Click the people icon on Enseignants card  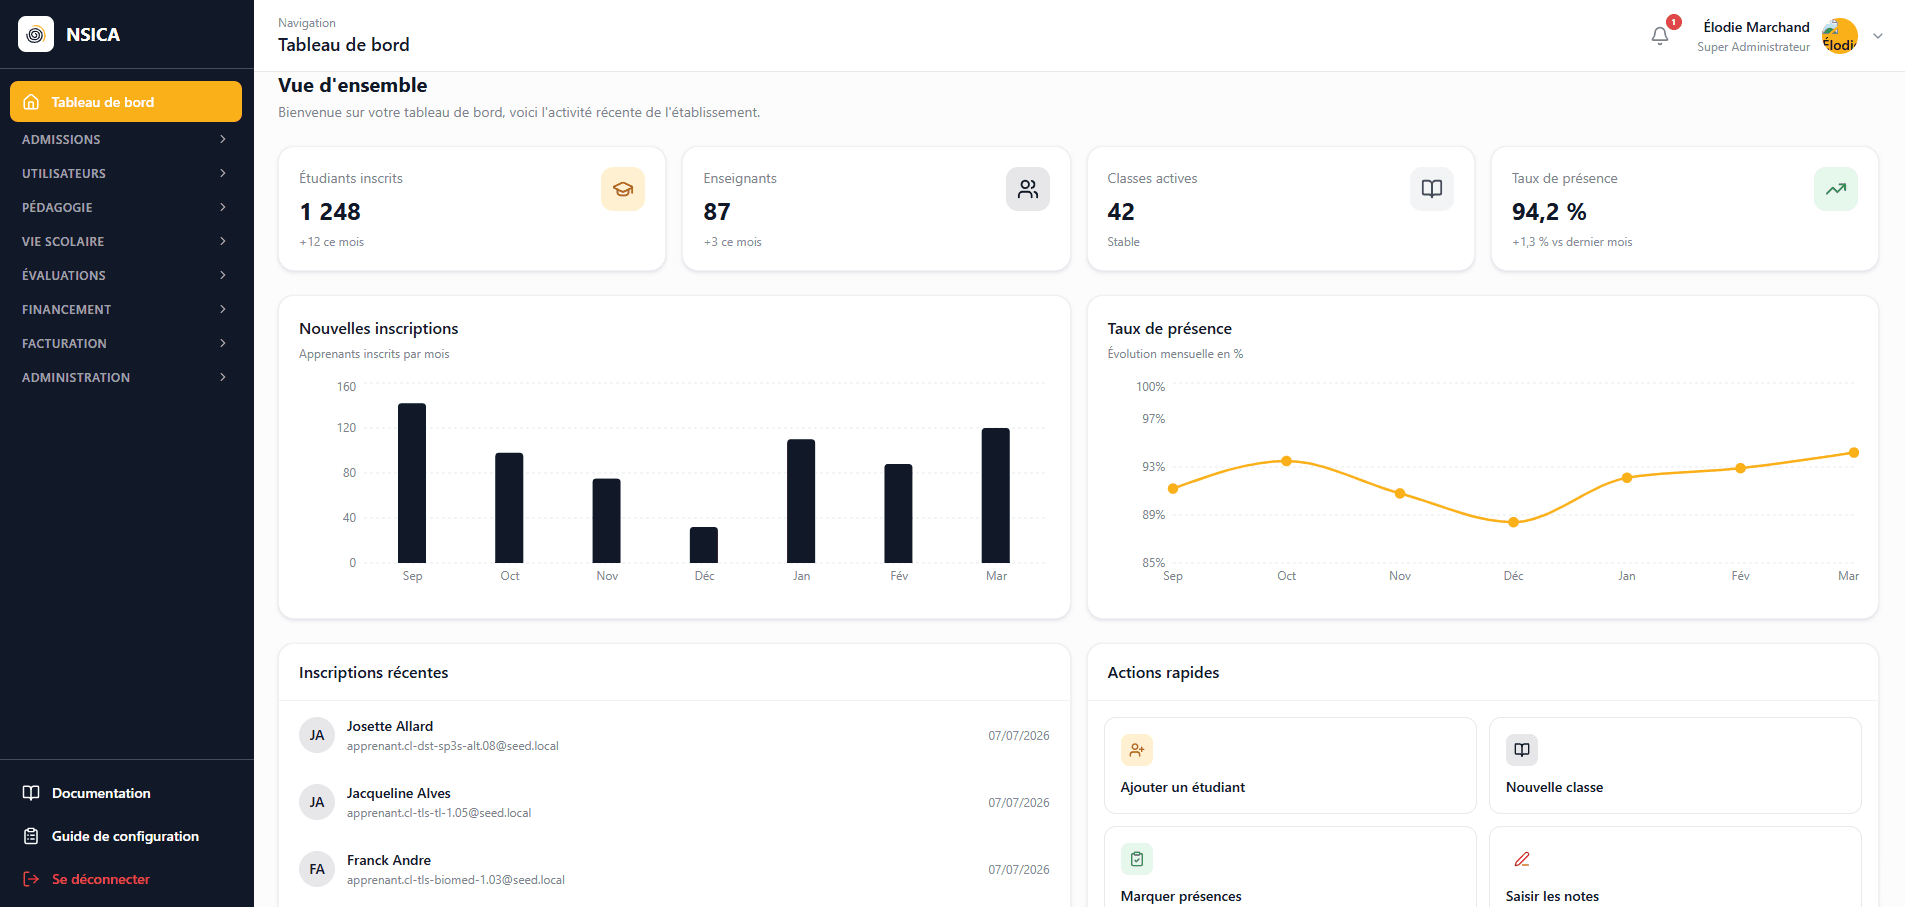(x=1028, y=189)
